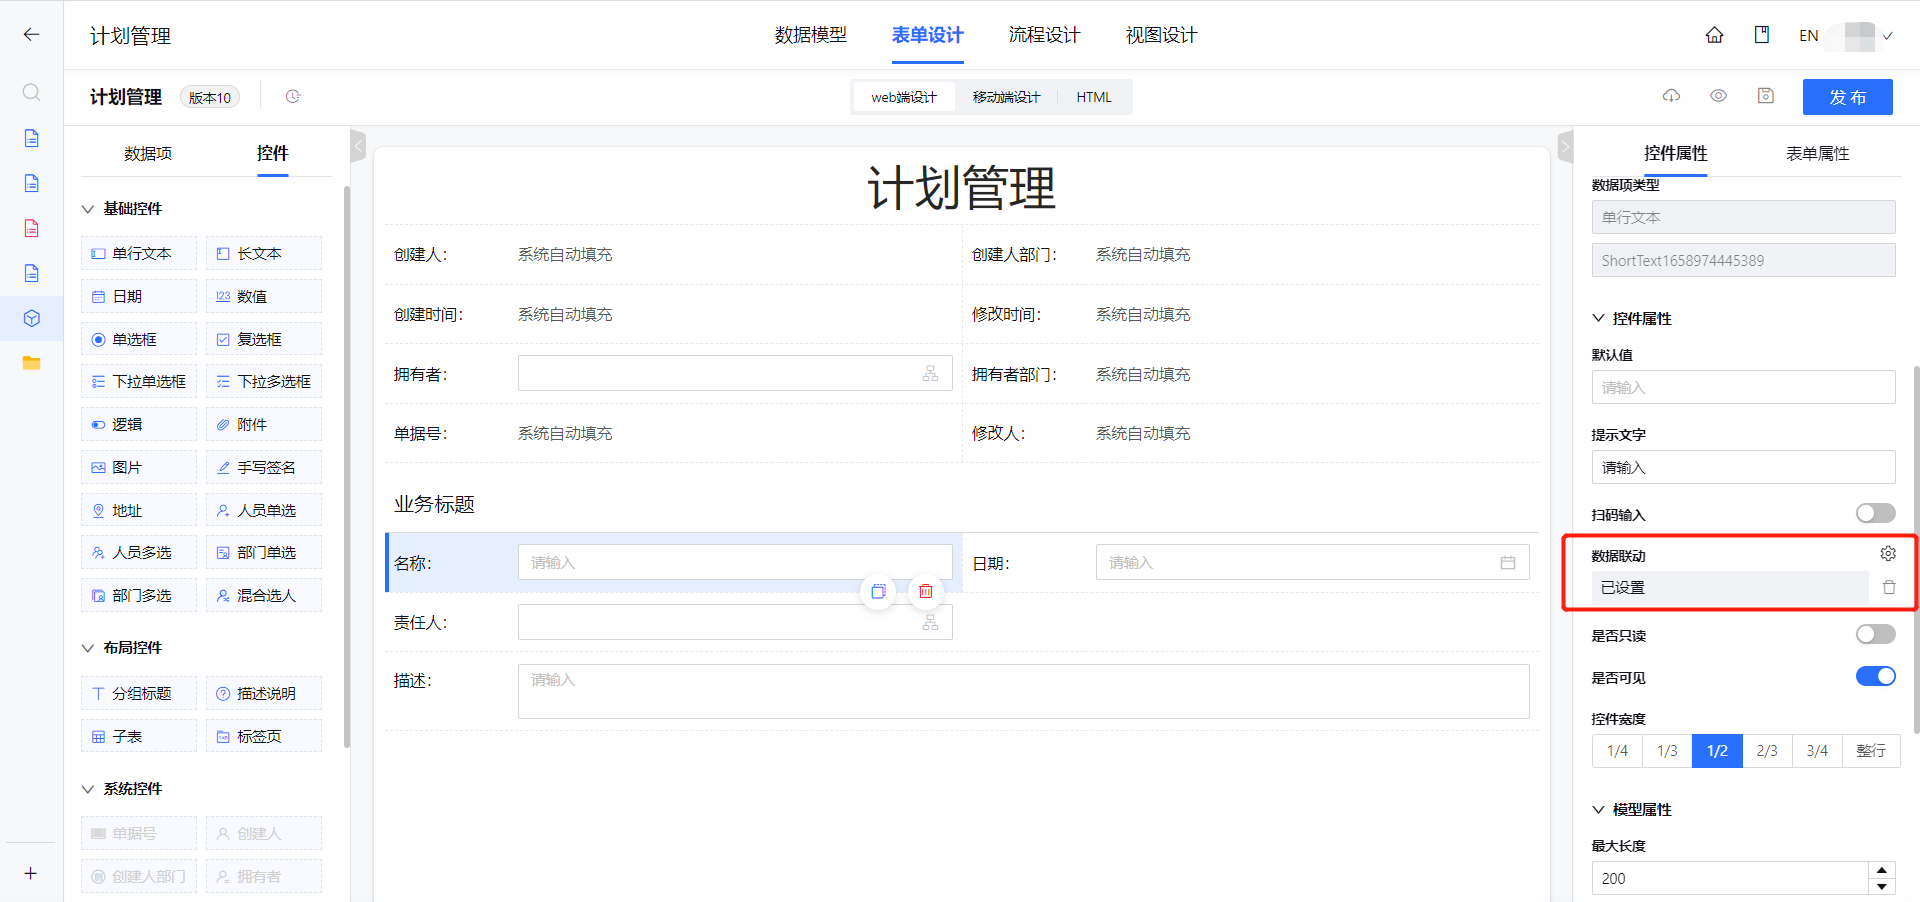This screenshot has width=1920, height=902.
Task: Add 子表 layout control
Action: [139, 737]
